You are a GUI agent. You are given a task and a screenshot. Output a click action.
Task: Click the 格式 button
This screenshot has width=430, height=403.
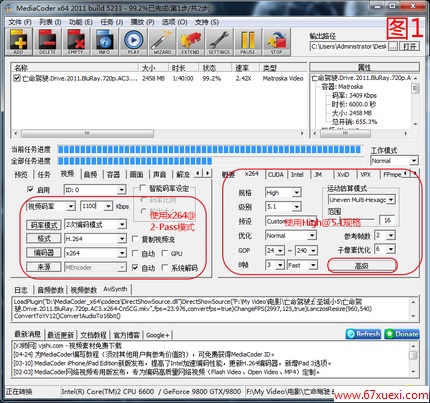coord(44,239)
